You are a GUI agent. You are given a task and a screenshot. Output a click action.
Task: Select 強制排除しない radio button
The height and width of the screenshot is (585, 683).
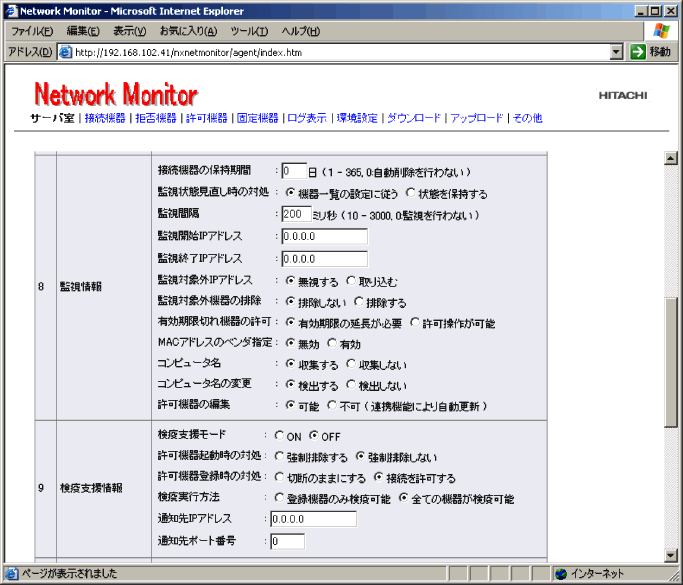360,456
